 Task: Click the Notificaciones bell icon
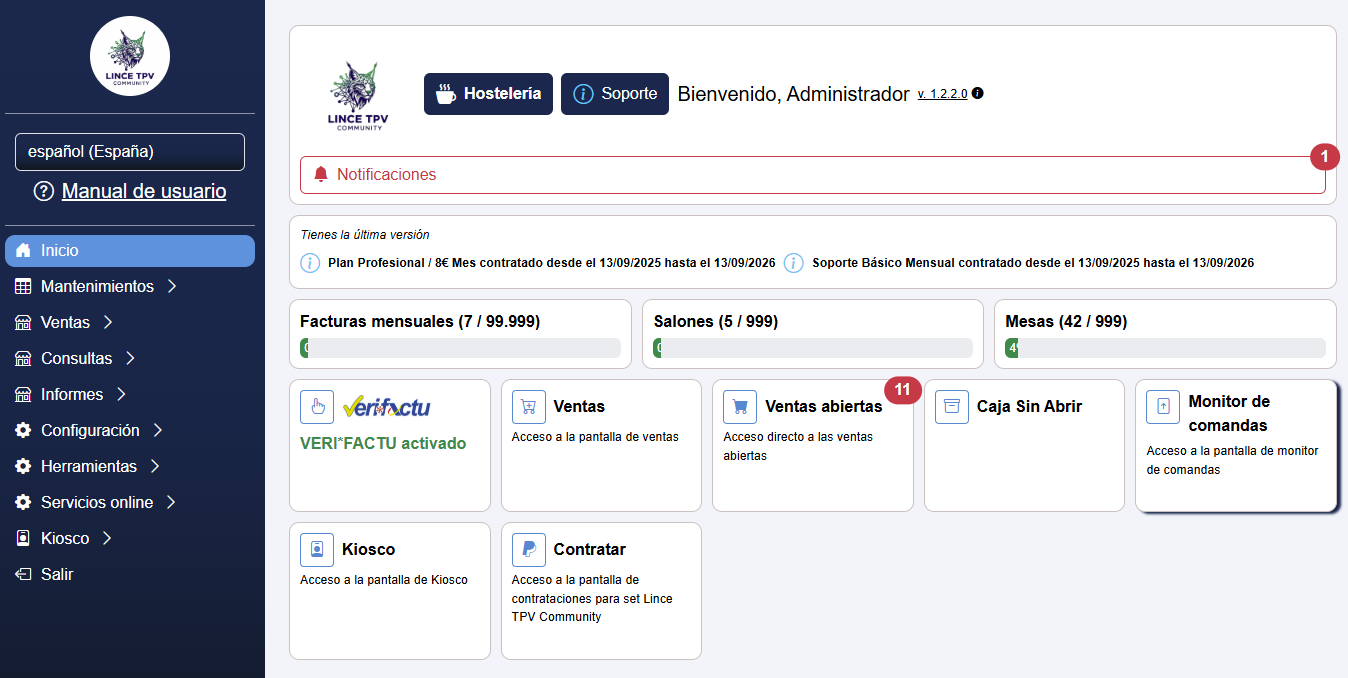point(321,175)
